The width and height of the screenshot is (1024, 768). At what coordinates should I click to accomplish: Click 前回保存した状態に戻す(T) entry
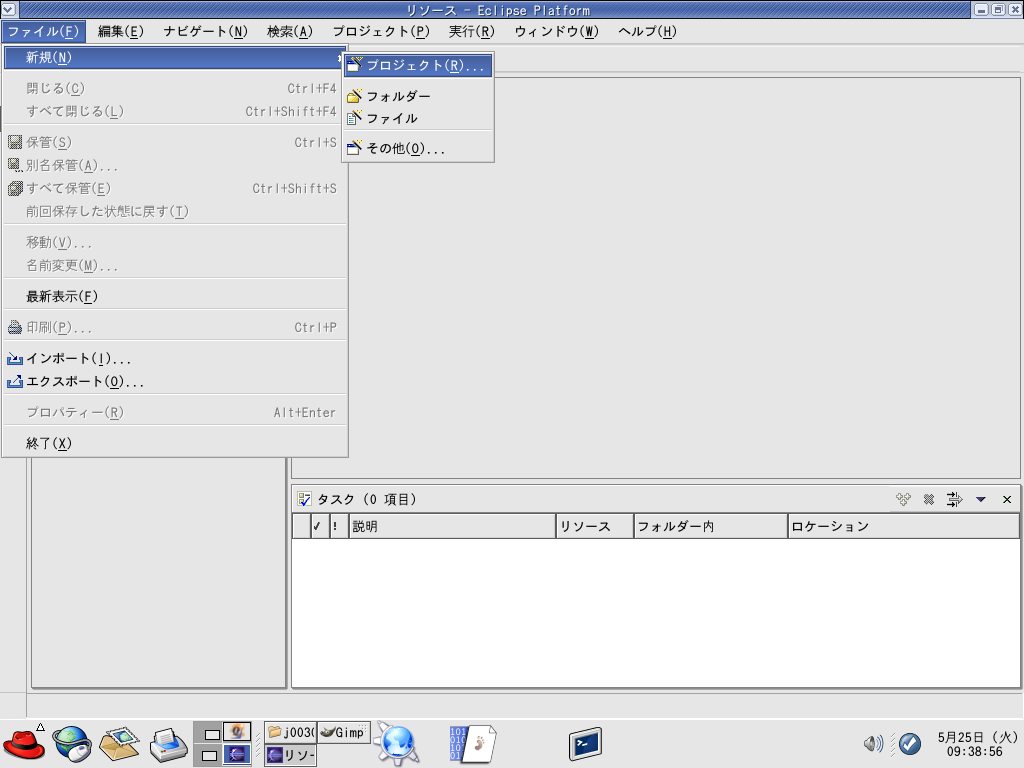pyautogui.click(x=175, y=211)
